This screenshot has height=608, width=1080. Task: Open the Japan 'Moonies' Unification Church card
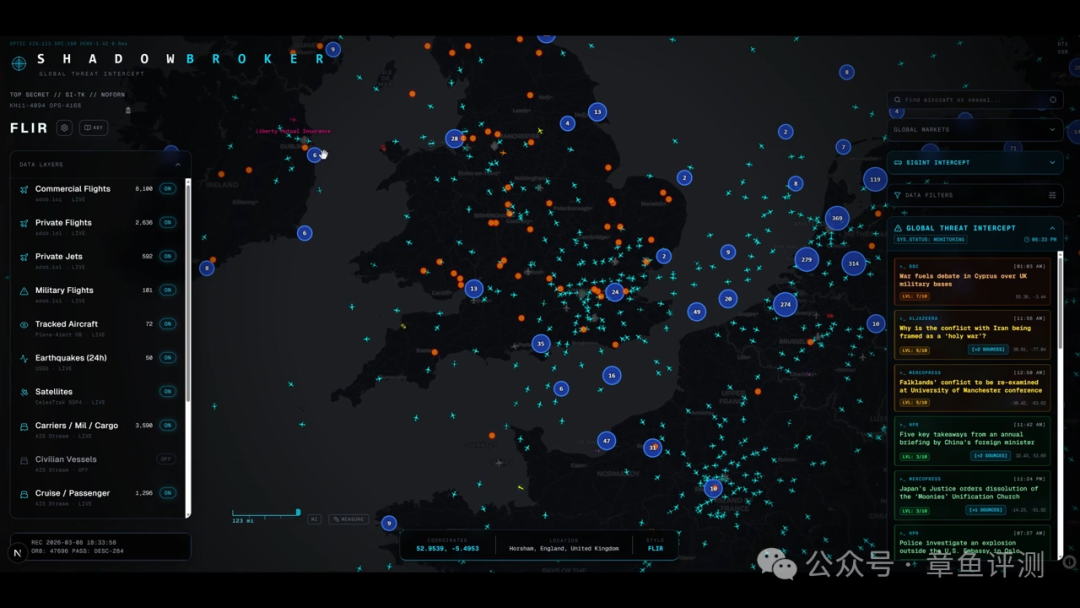(972, 494)
